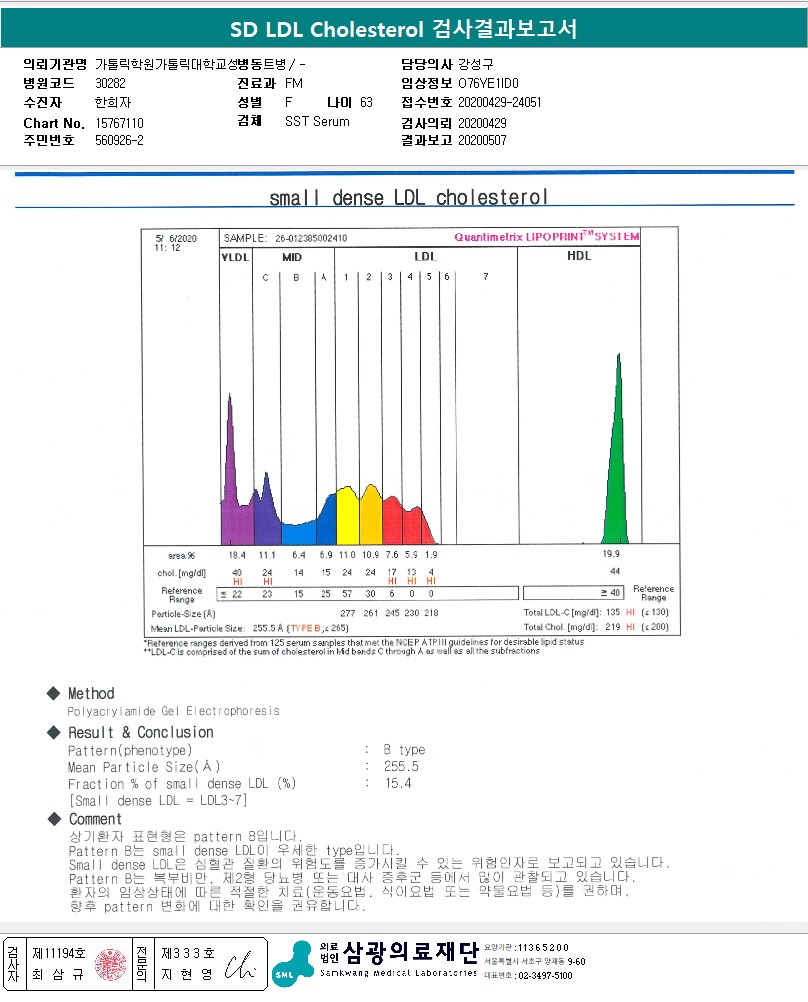
Task: Click Polyacrylamide Gel Electrophoresis text
Action: click(173, 711)
